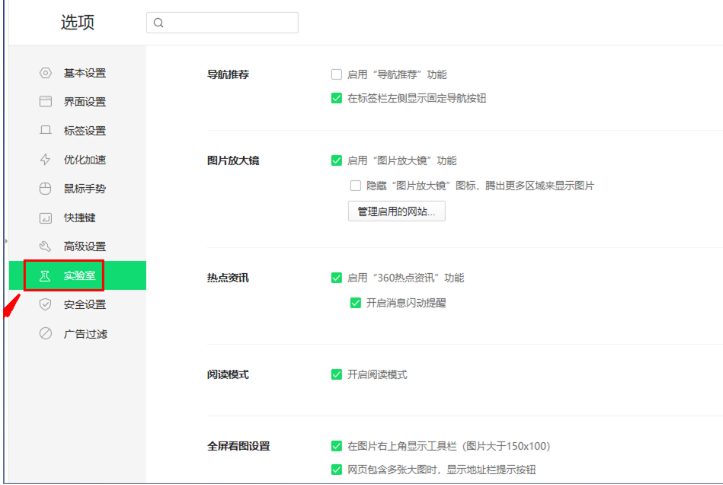
Task: Open the 基本设置 section
Action: (77, 73)
